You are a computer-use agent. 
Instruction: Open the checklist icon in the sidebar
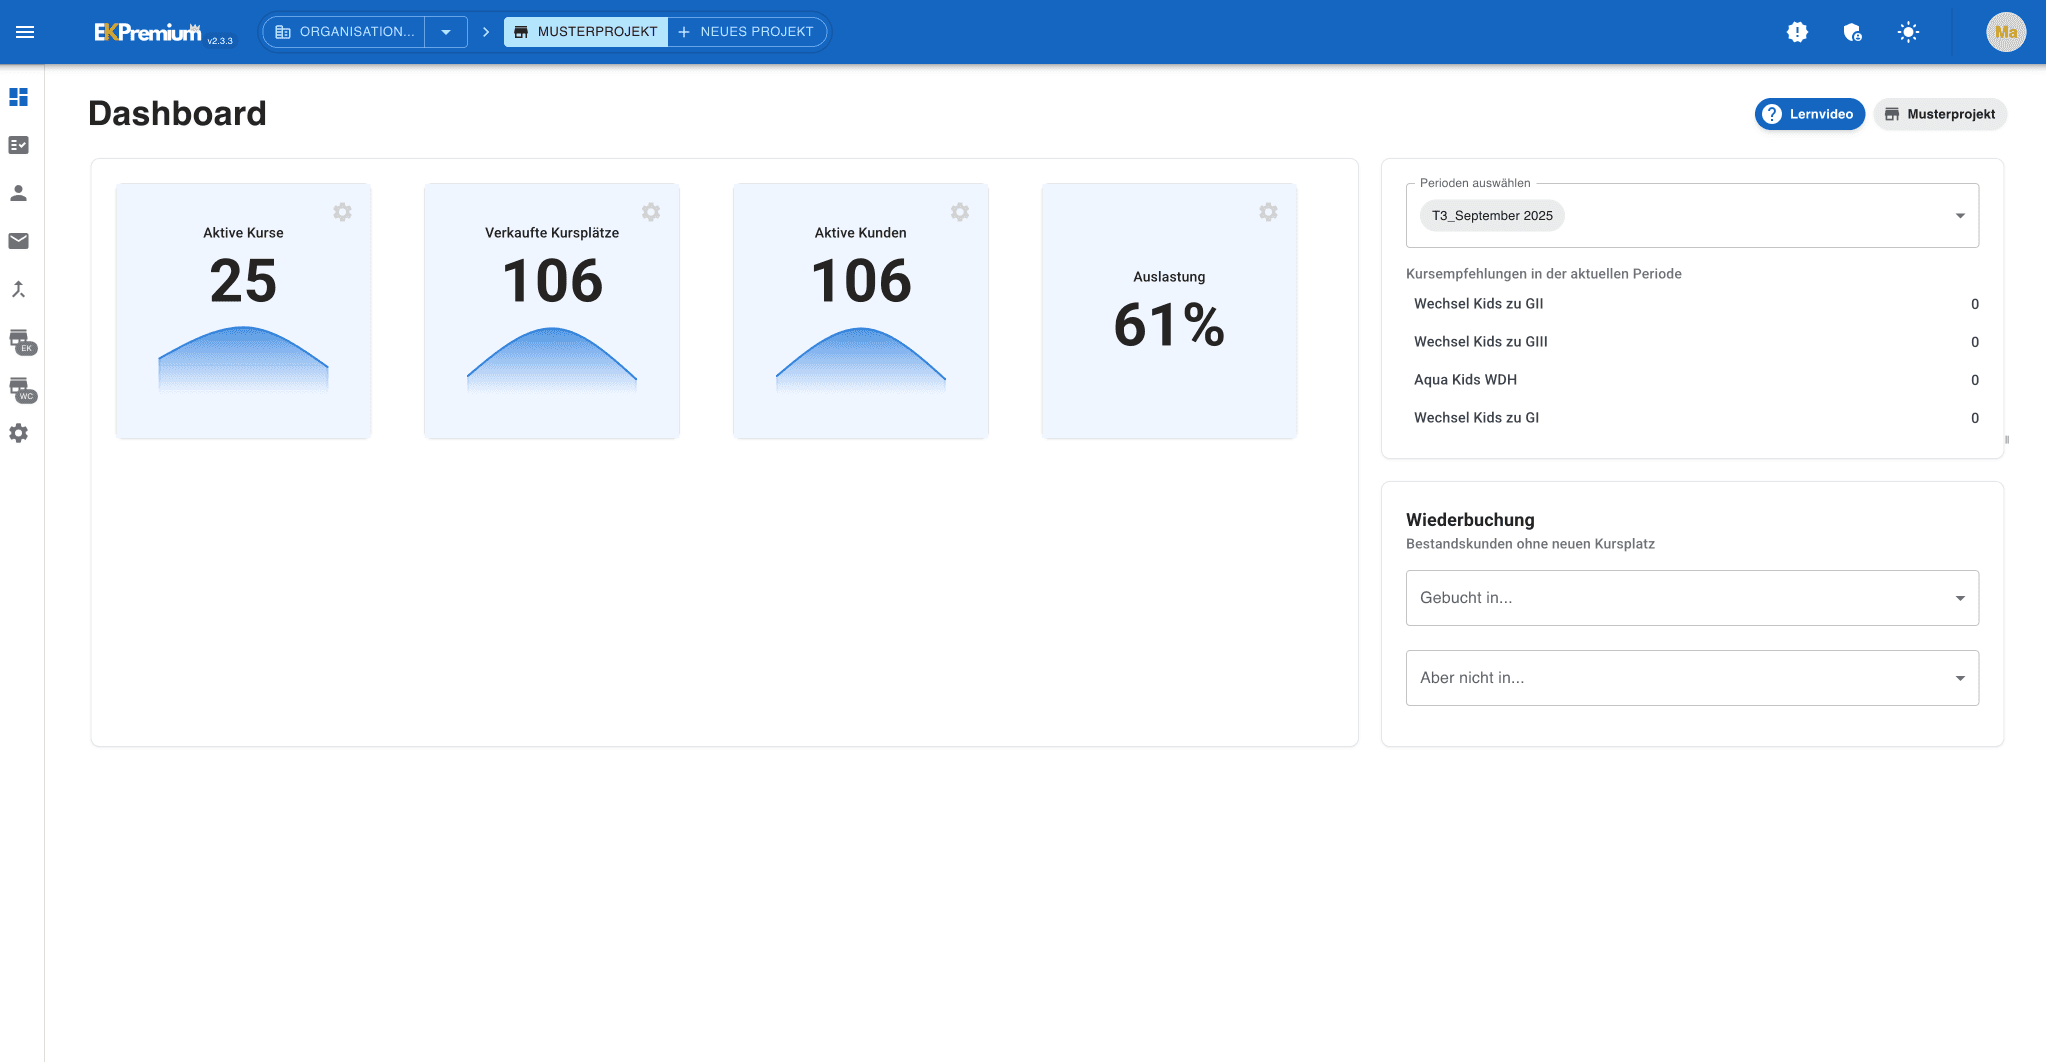tap(18, 145)
